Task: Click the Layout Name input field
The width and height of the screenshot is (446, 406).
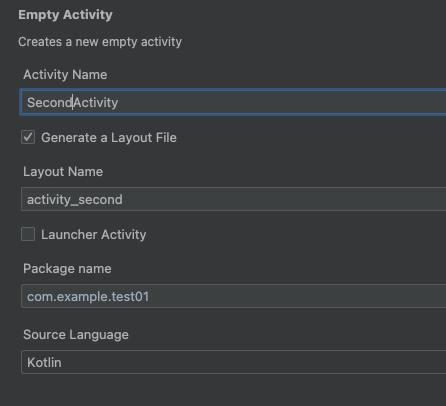Action: point(233,199)
